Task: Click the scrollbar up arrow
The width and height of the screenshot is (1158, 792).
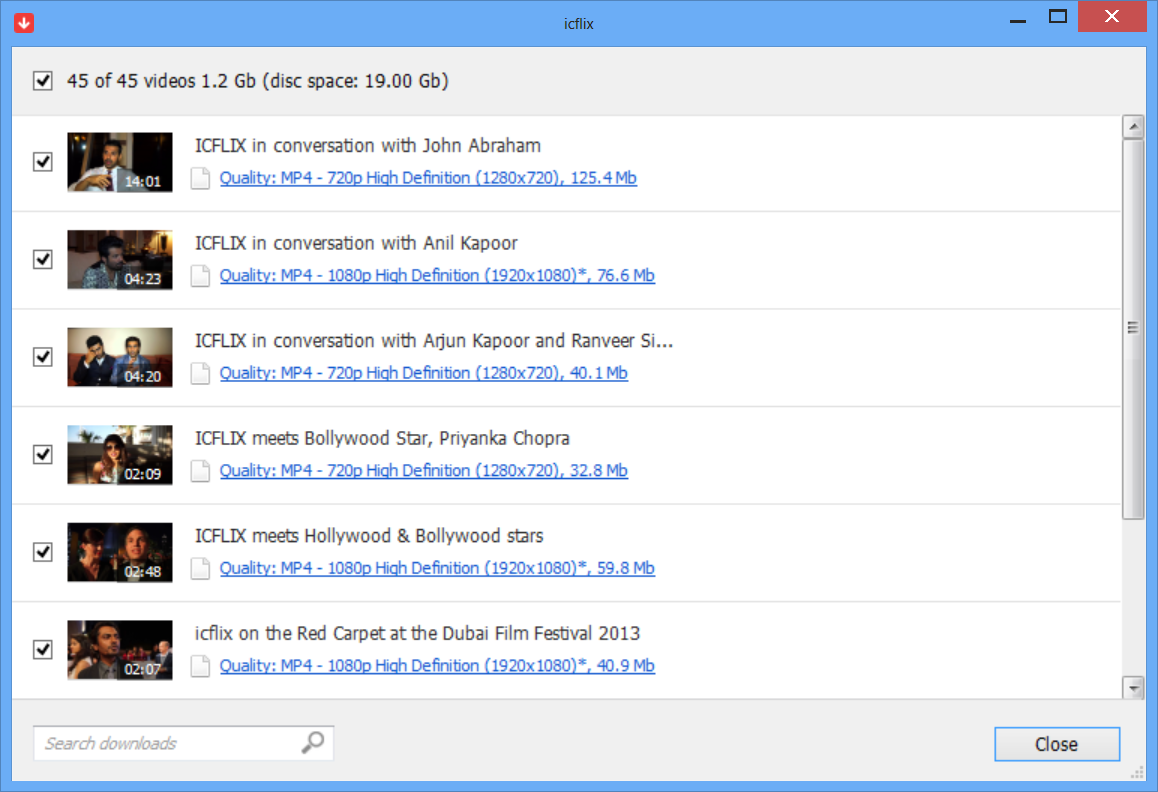Action: tap(1133, 126)
